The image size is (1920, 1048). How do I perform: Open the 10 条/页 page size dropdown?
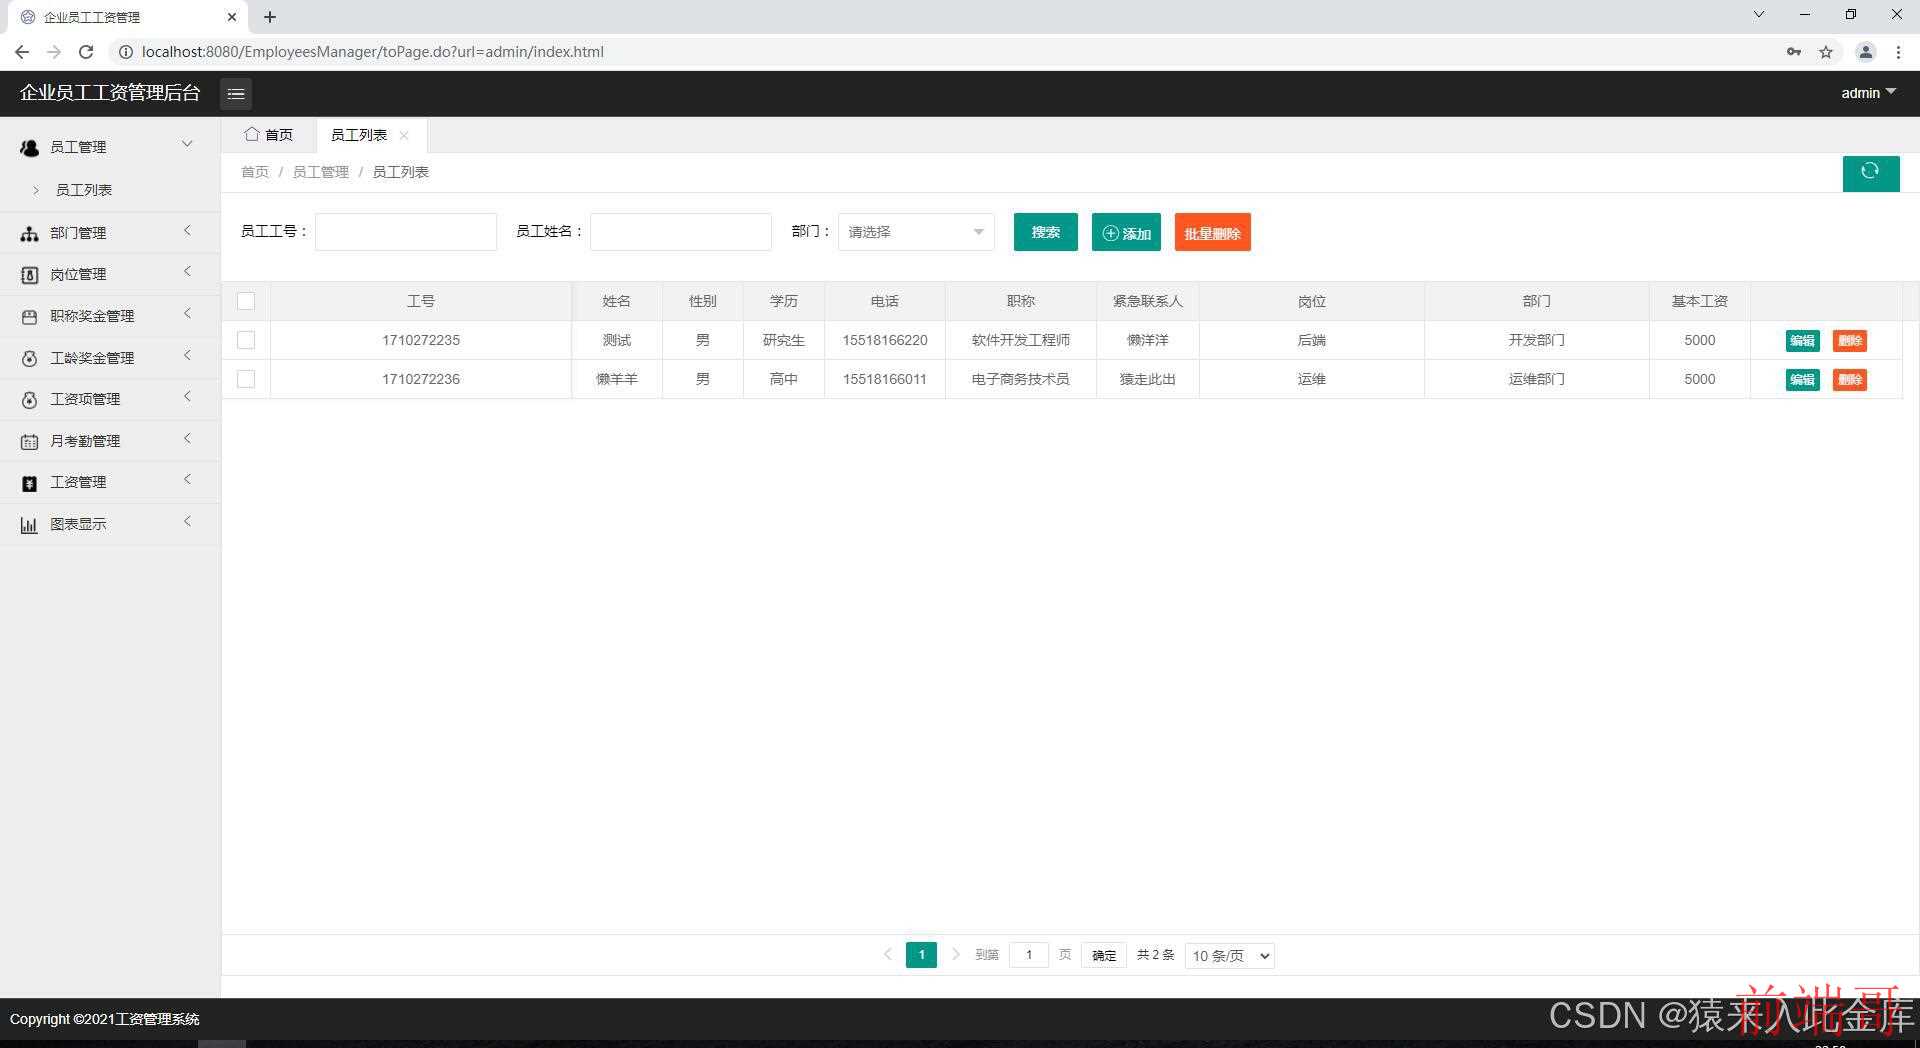(x=1230, y=956)
